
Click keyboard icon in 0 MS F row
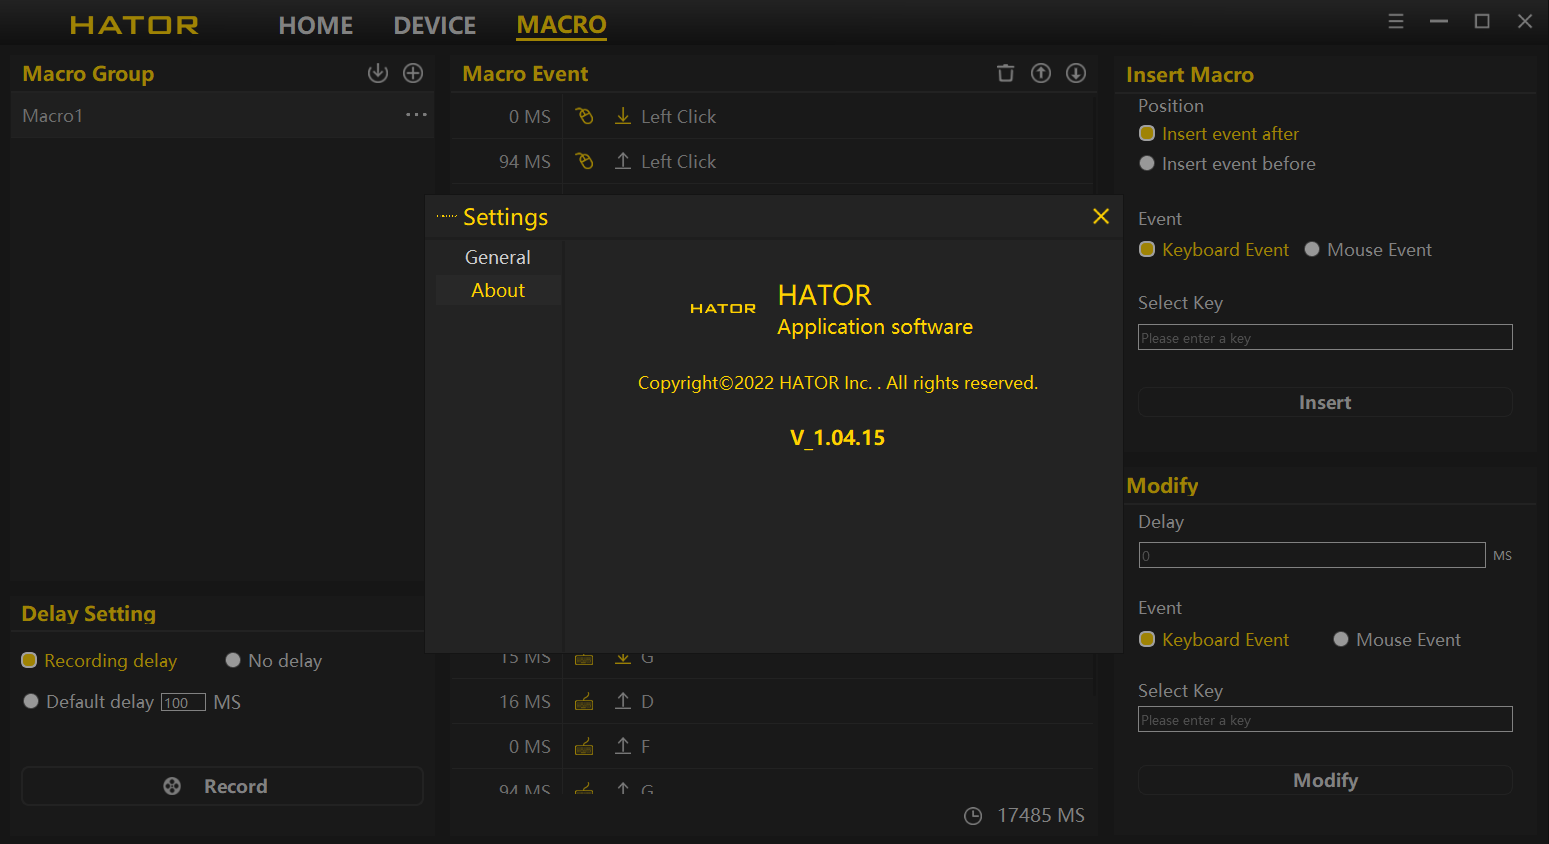(585, 747)
